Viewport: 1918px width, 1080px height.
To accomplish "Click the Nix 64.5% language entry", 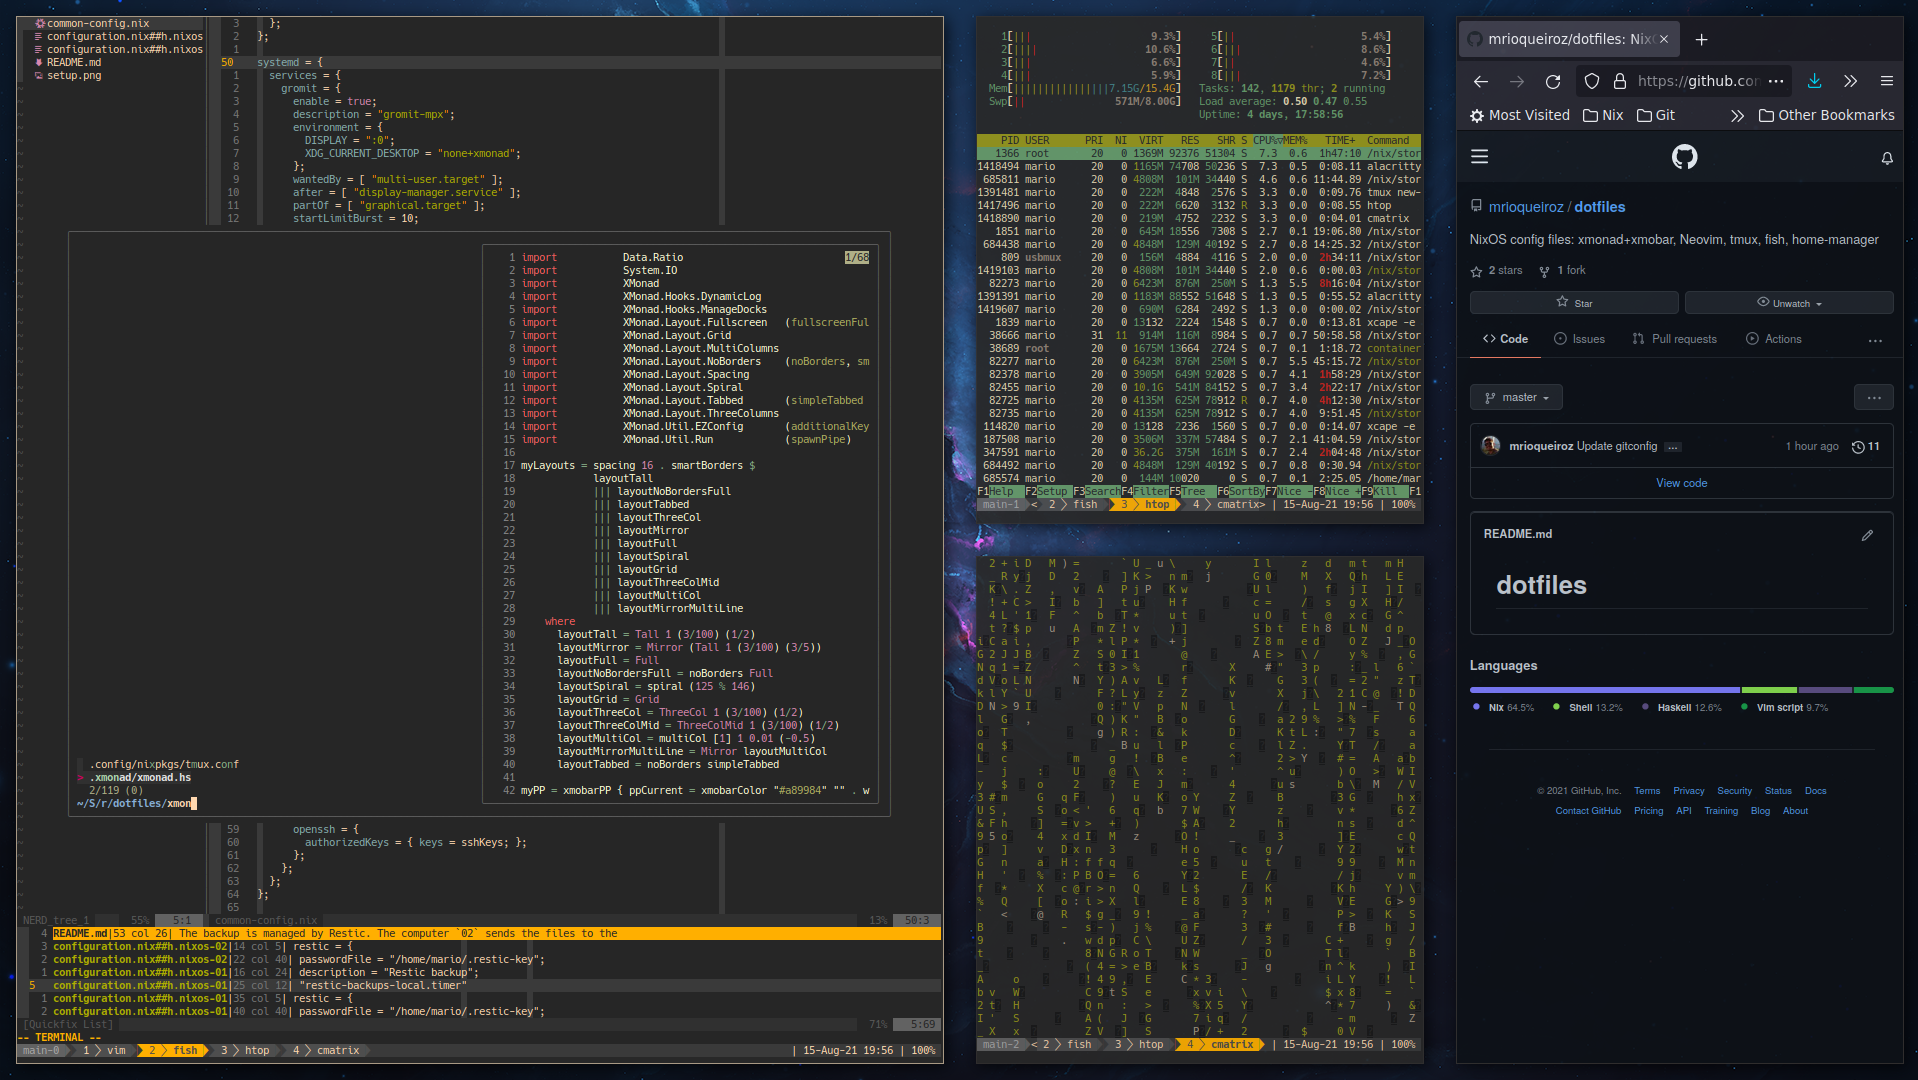I will [x=1503, y=708].
